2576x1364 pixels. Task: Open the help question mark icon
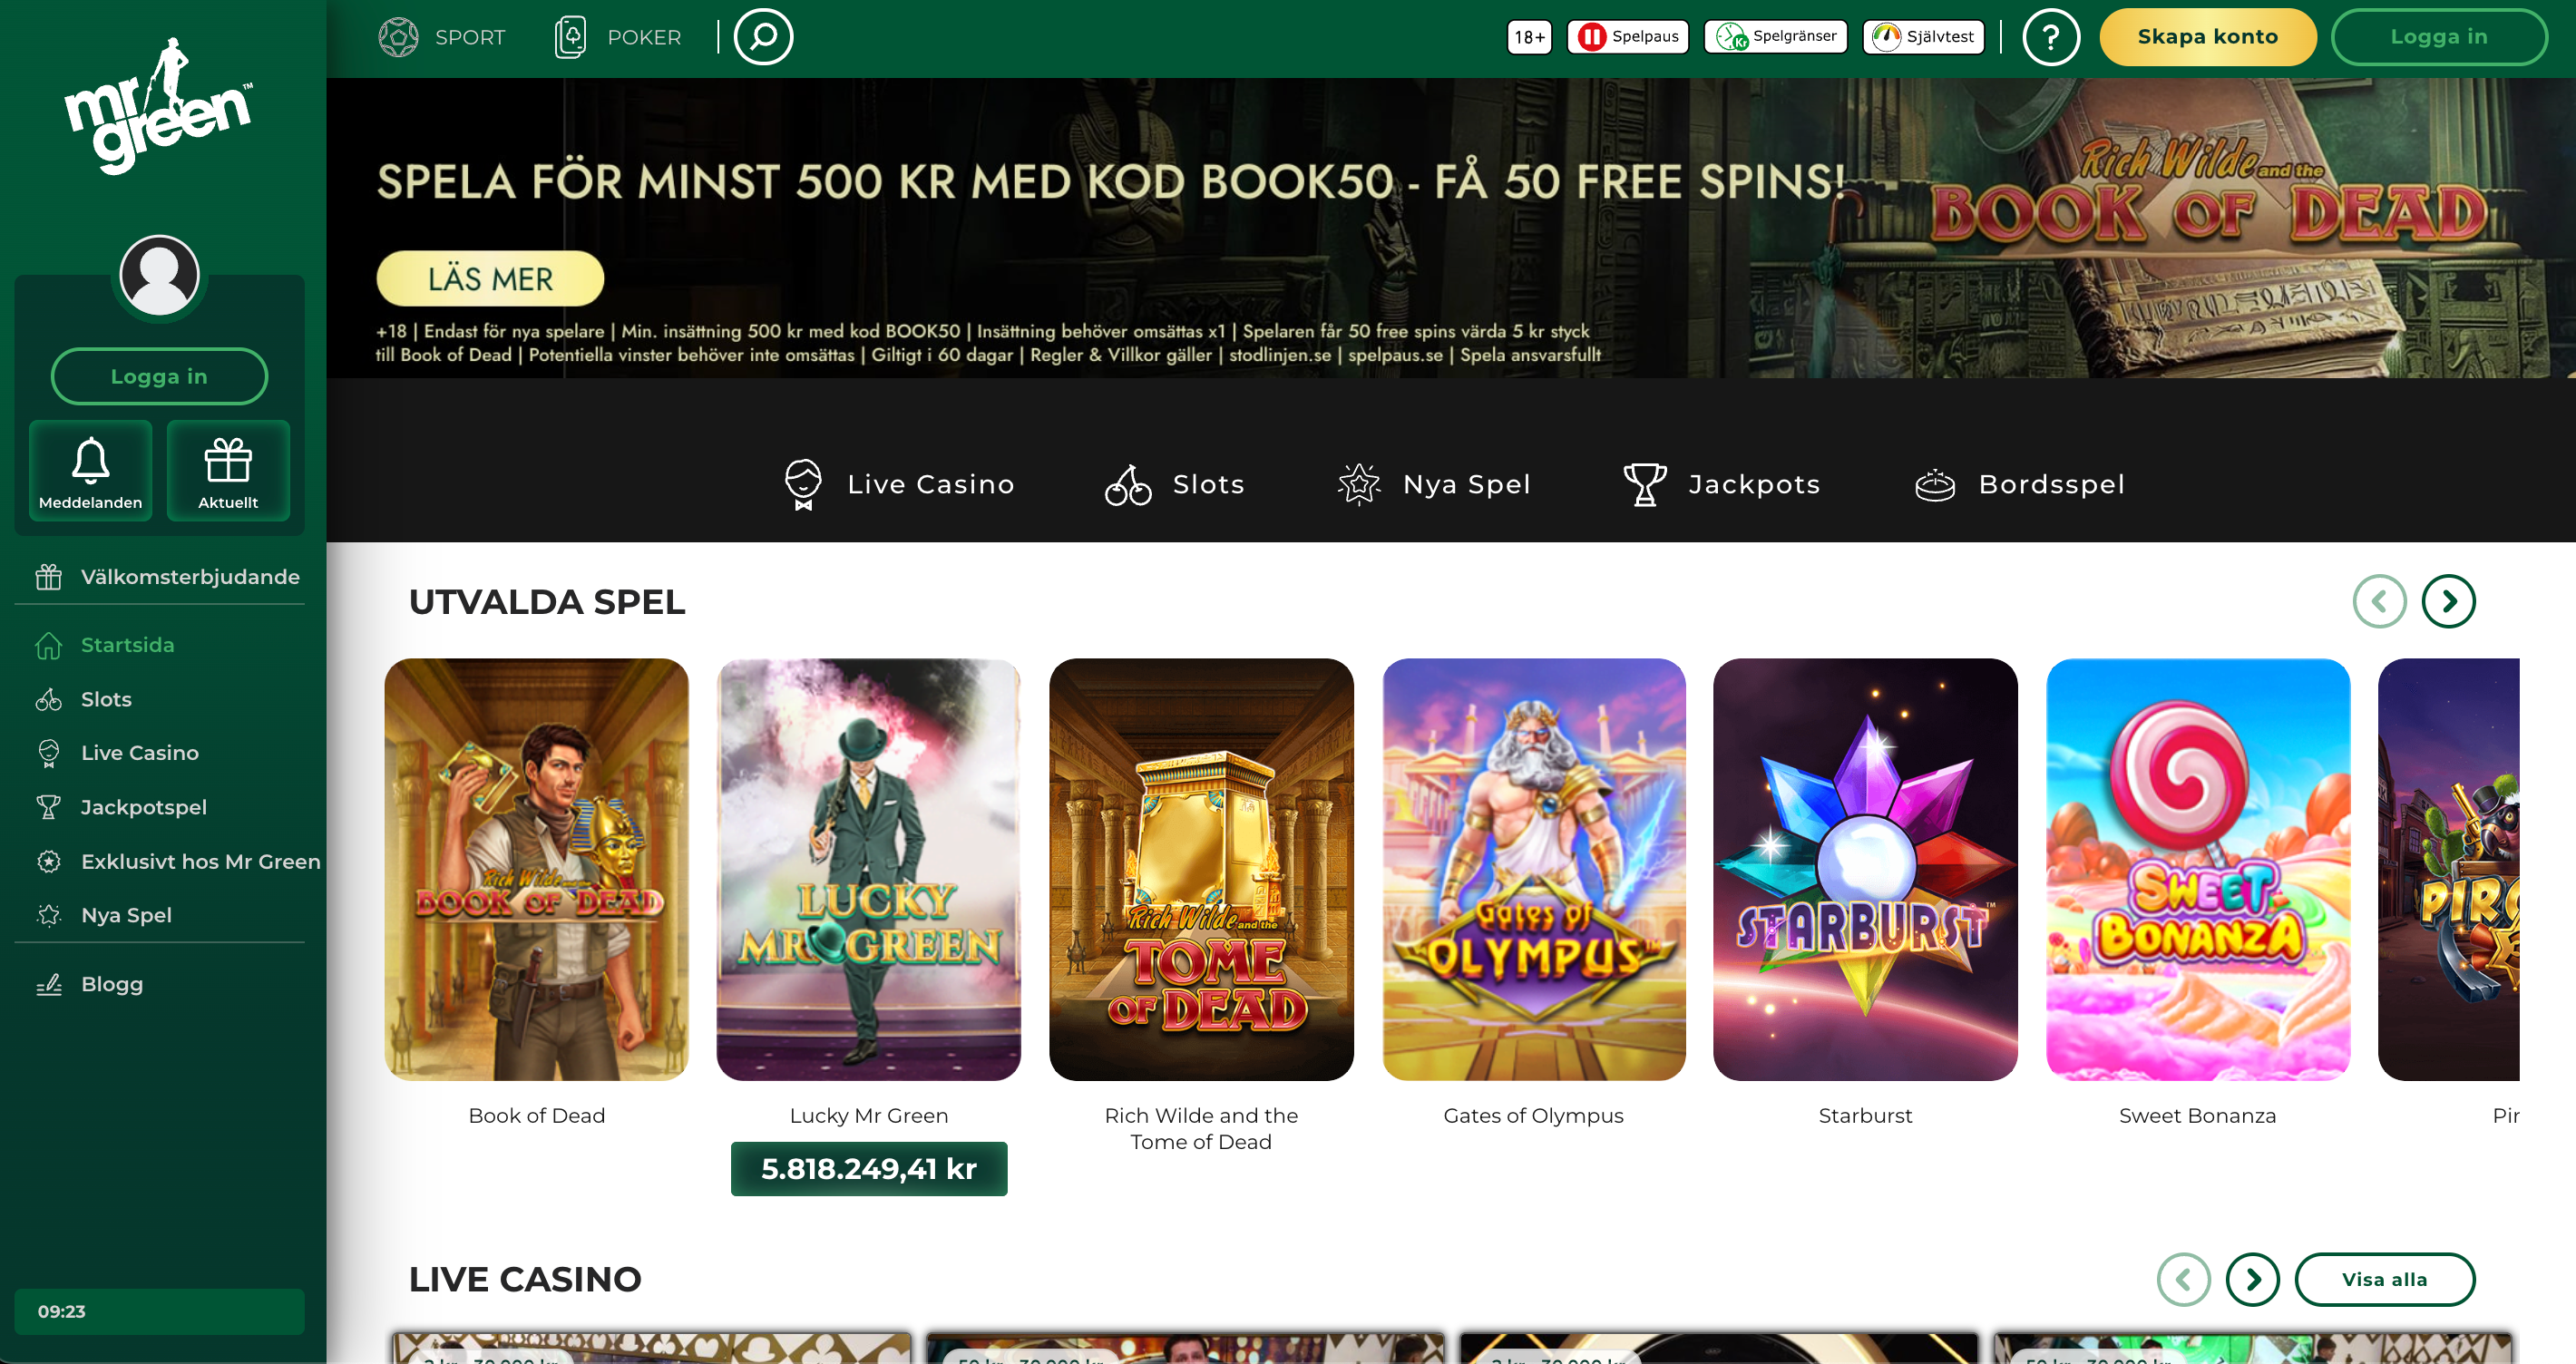click(2050, 37)
